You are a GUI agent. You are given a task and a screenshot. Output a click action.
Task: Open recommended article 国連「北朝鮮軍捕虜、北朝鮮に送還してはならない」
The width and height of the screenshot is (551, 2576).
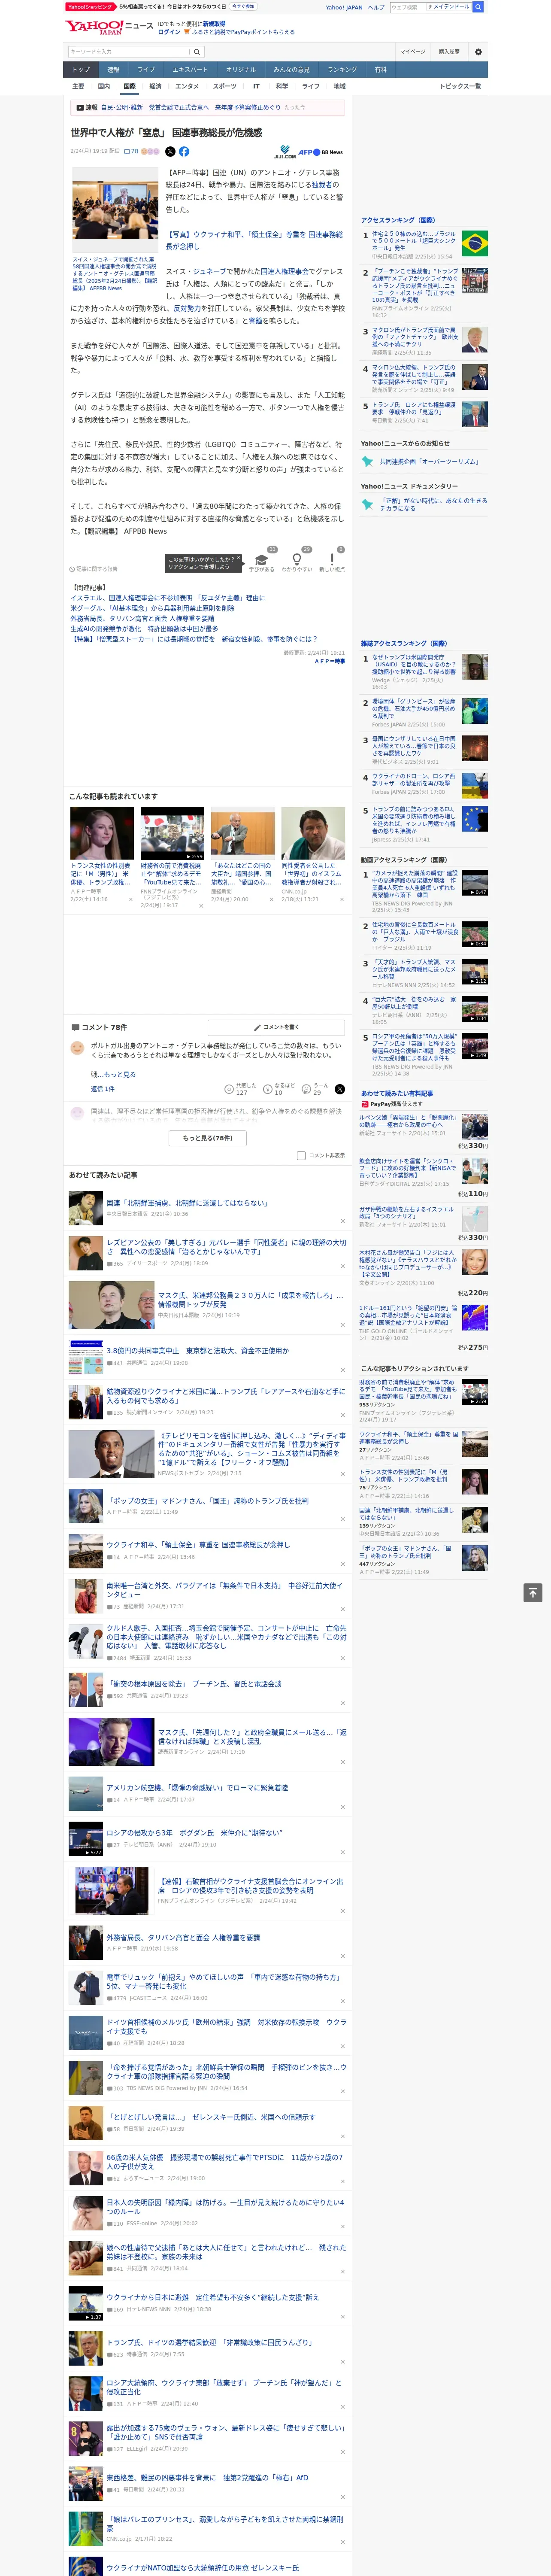tap(187, 1203)
